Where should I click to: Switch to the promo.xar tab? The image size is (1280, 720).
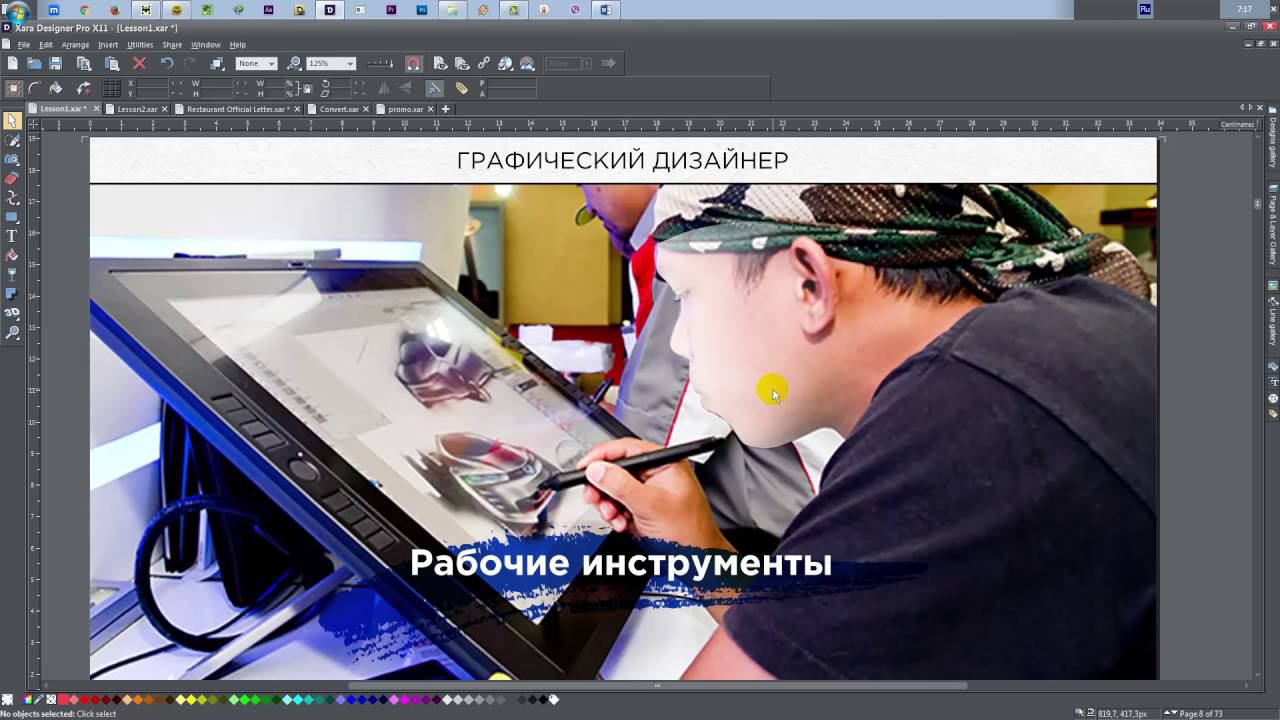click(406, 109)
